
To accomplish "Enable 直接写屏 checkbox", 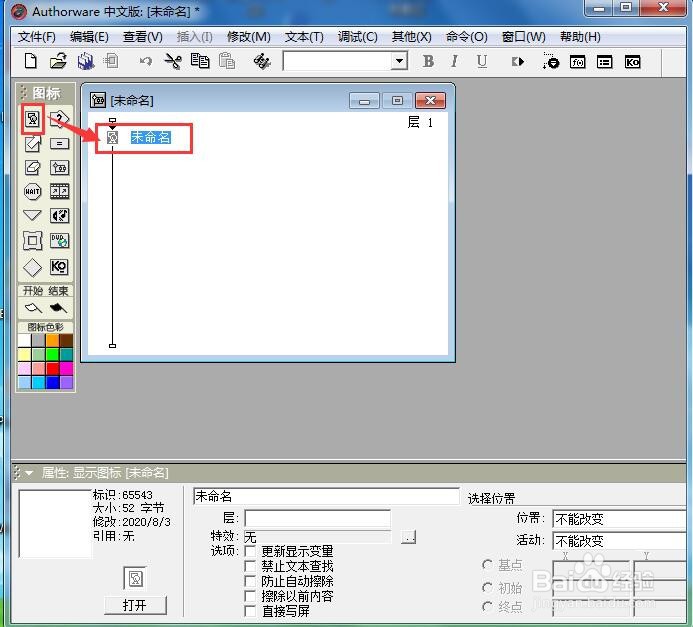I will coord(250,611).
